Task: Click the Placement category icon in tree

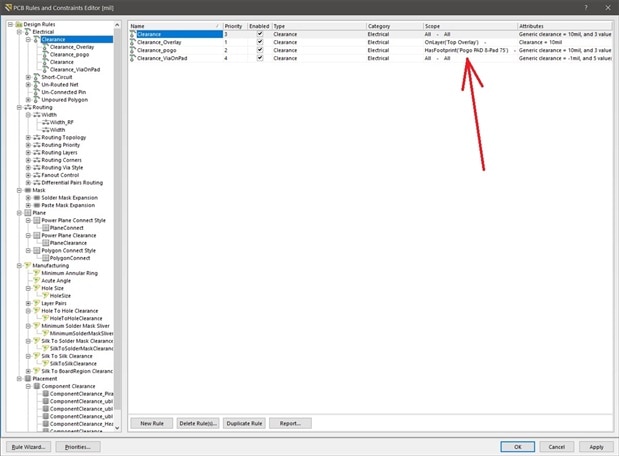Action: click(x=28, y=379)
